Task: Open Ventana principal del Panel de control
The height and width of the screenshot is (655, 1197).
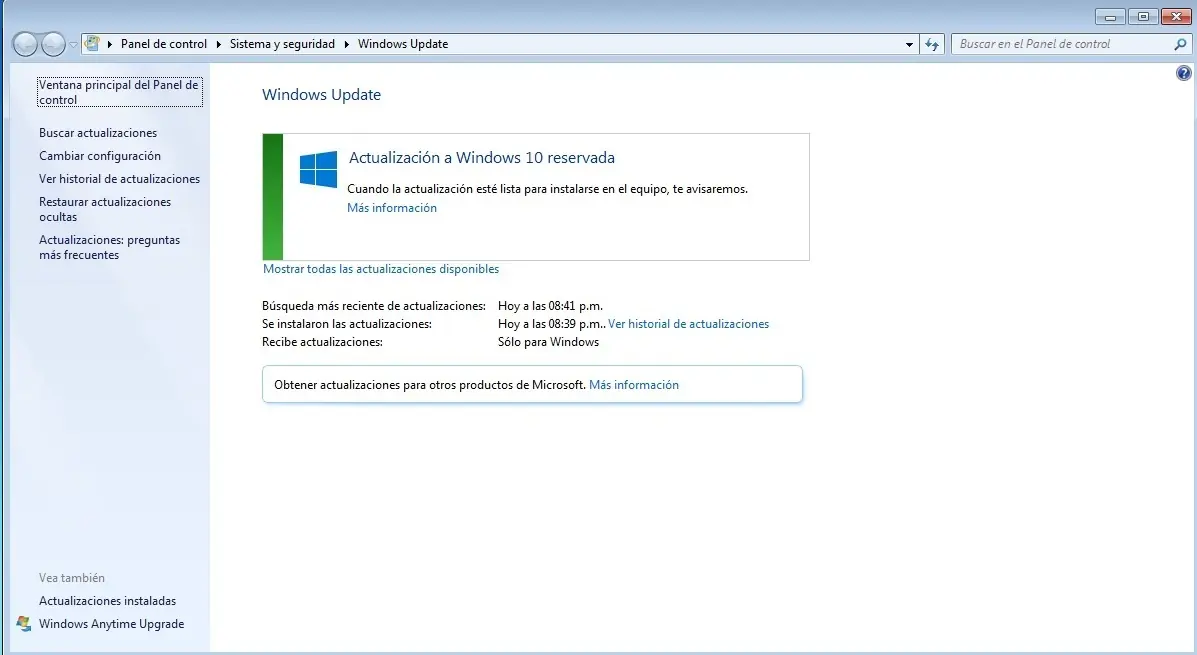Action: (x=119, y=92)
